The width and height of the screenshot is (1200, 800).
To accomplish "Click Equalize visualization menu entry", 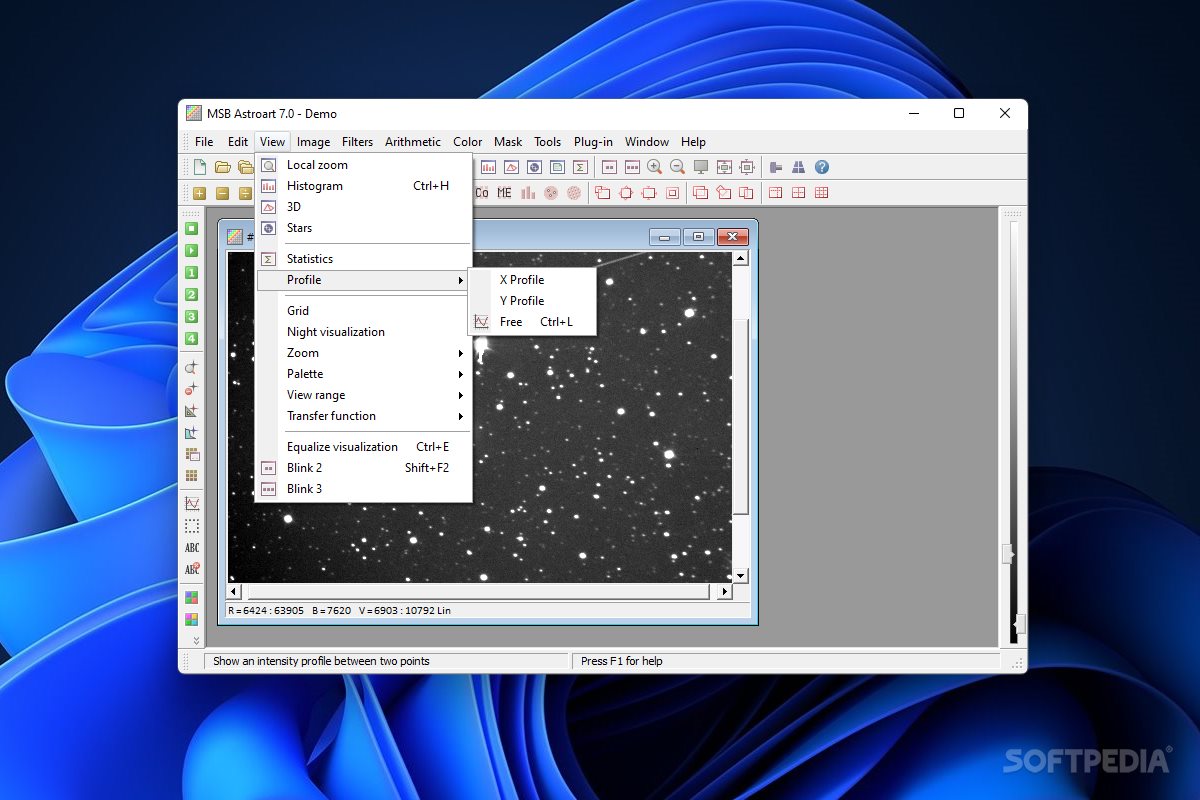I will pos(363,447).
